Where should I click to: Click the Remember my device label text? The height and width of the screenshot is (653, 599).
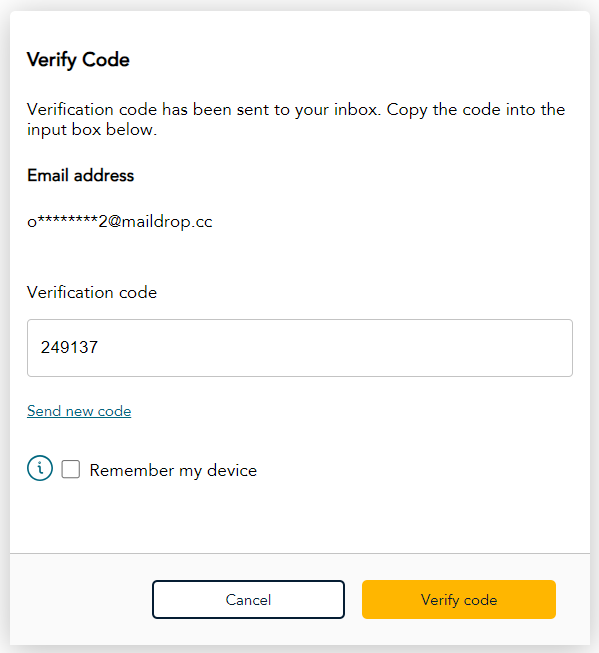[x=173, y=471]
